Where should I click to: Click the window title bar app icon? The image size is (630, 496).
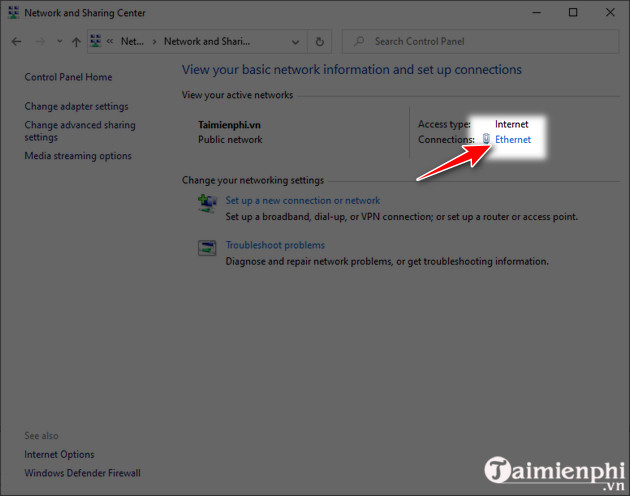(14, 12)
